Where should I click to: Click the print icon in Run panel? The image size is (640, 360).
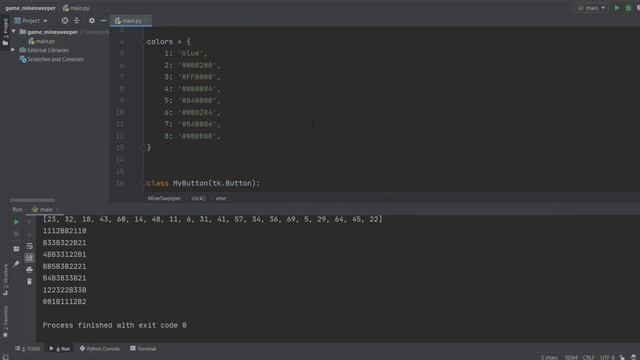click(29, 269)
